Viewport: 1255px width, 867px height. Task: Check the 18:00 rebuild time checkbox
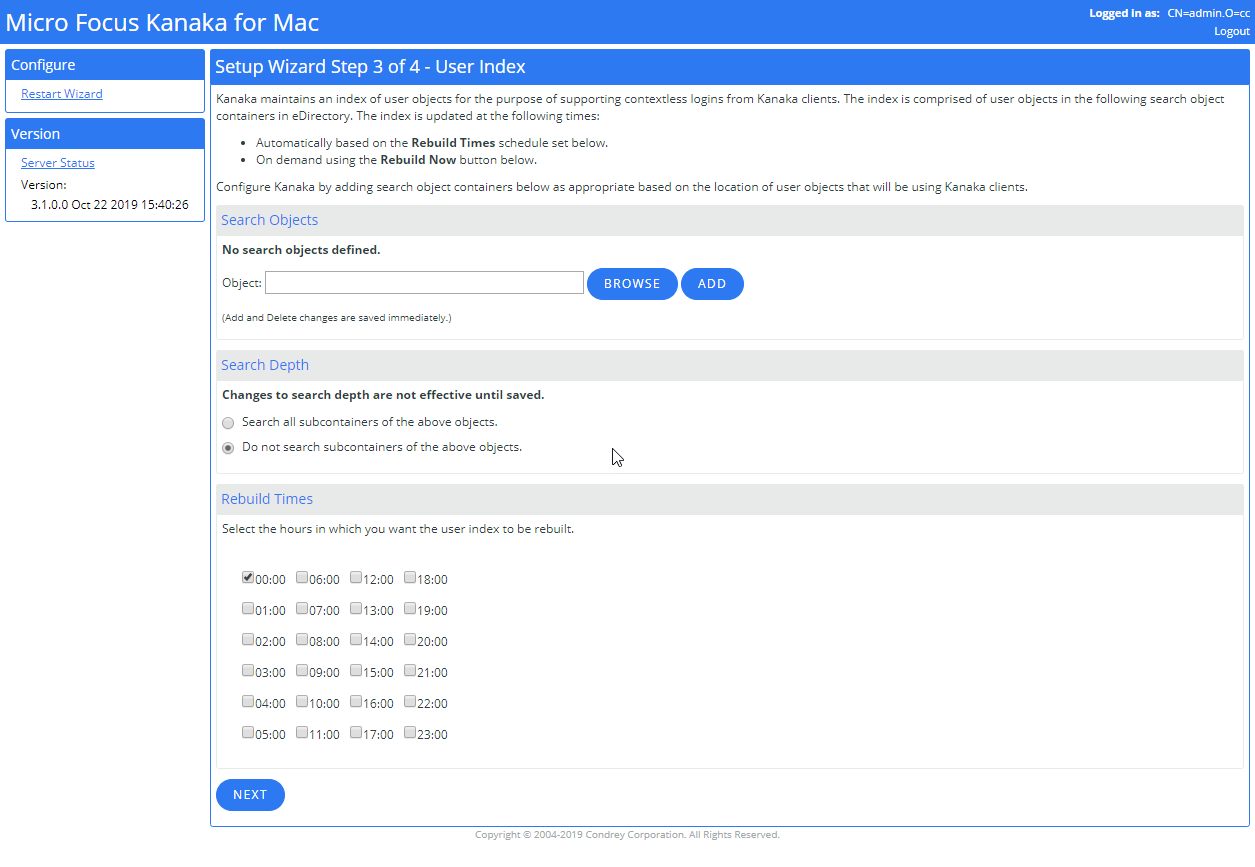[x=410, y=577]
